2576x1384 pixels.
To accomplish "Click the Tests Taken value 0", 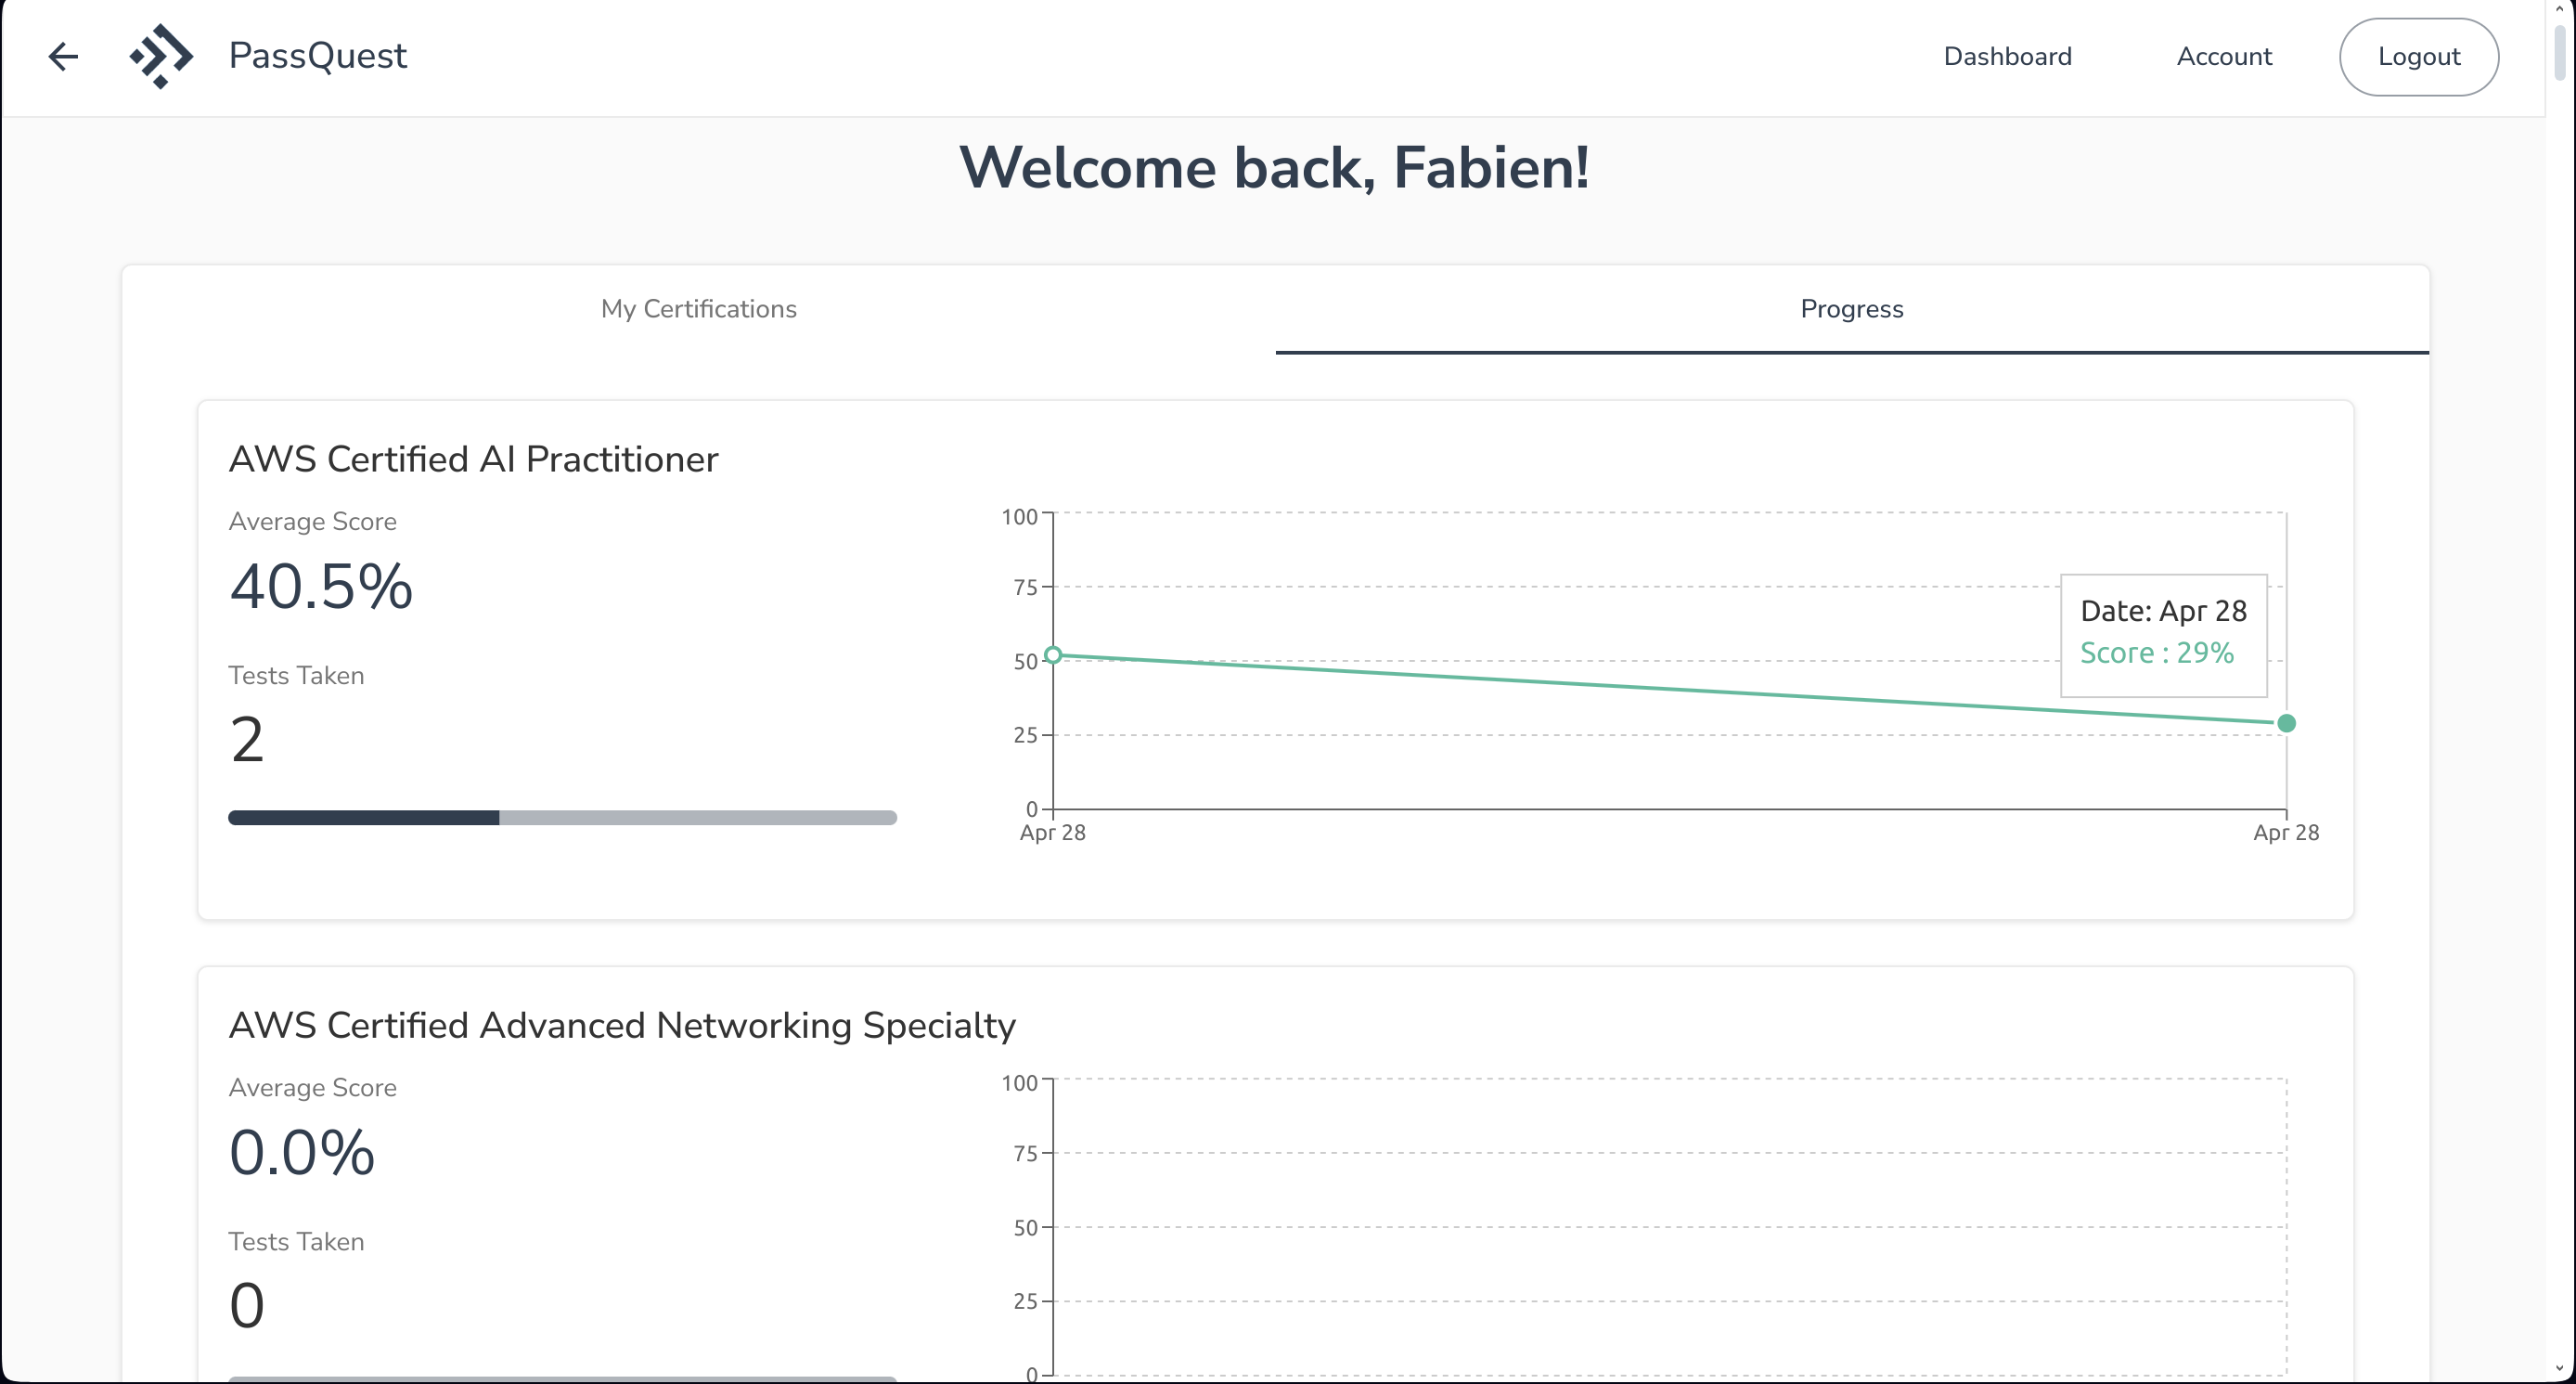I will [x=247, y=1306].
